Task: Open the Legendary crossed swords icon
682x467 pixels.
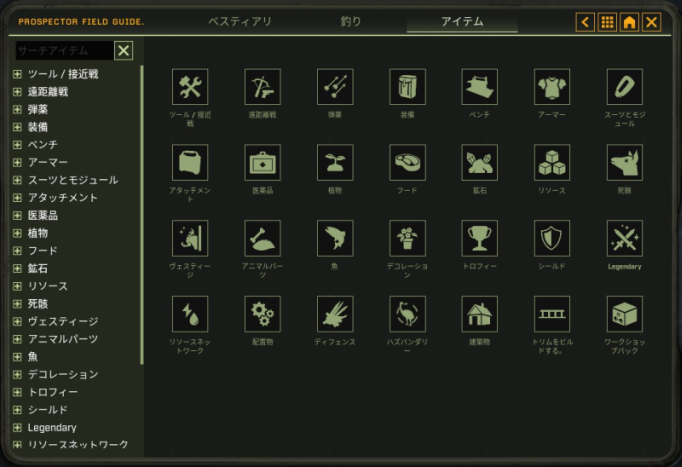Action: click(x=625, y=238)
